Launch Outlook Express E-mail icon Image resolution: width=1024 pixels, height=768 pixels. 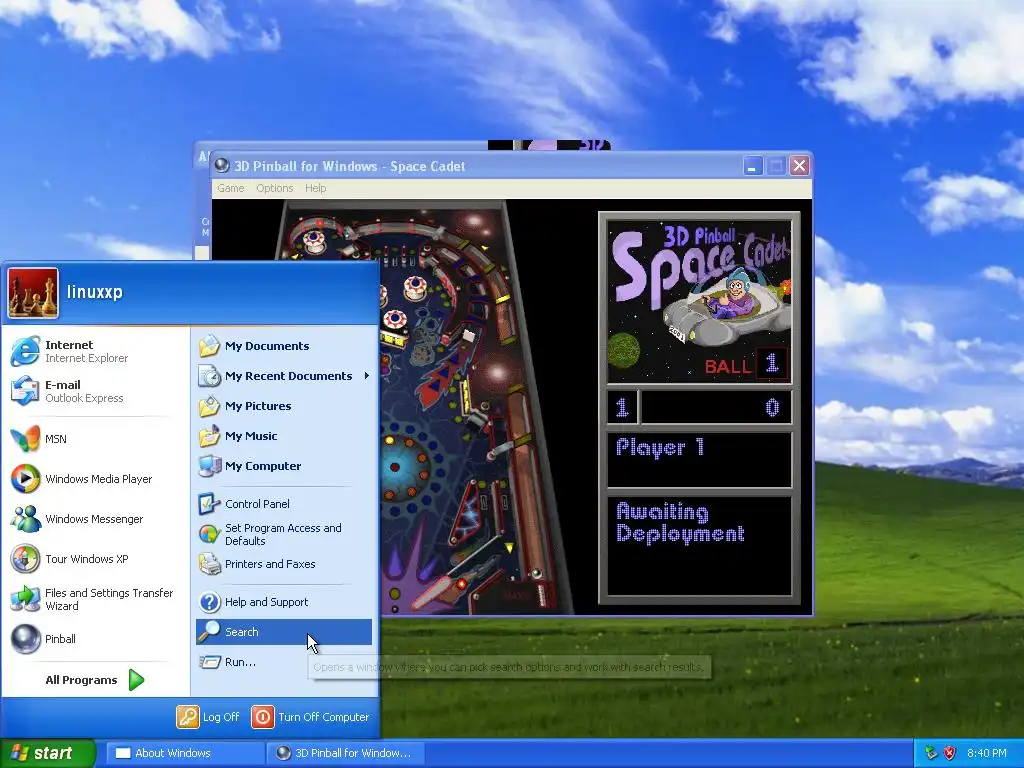[25, 391]
